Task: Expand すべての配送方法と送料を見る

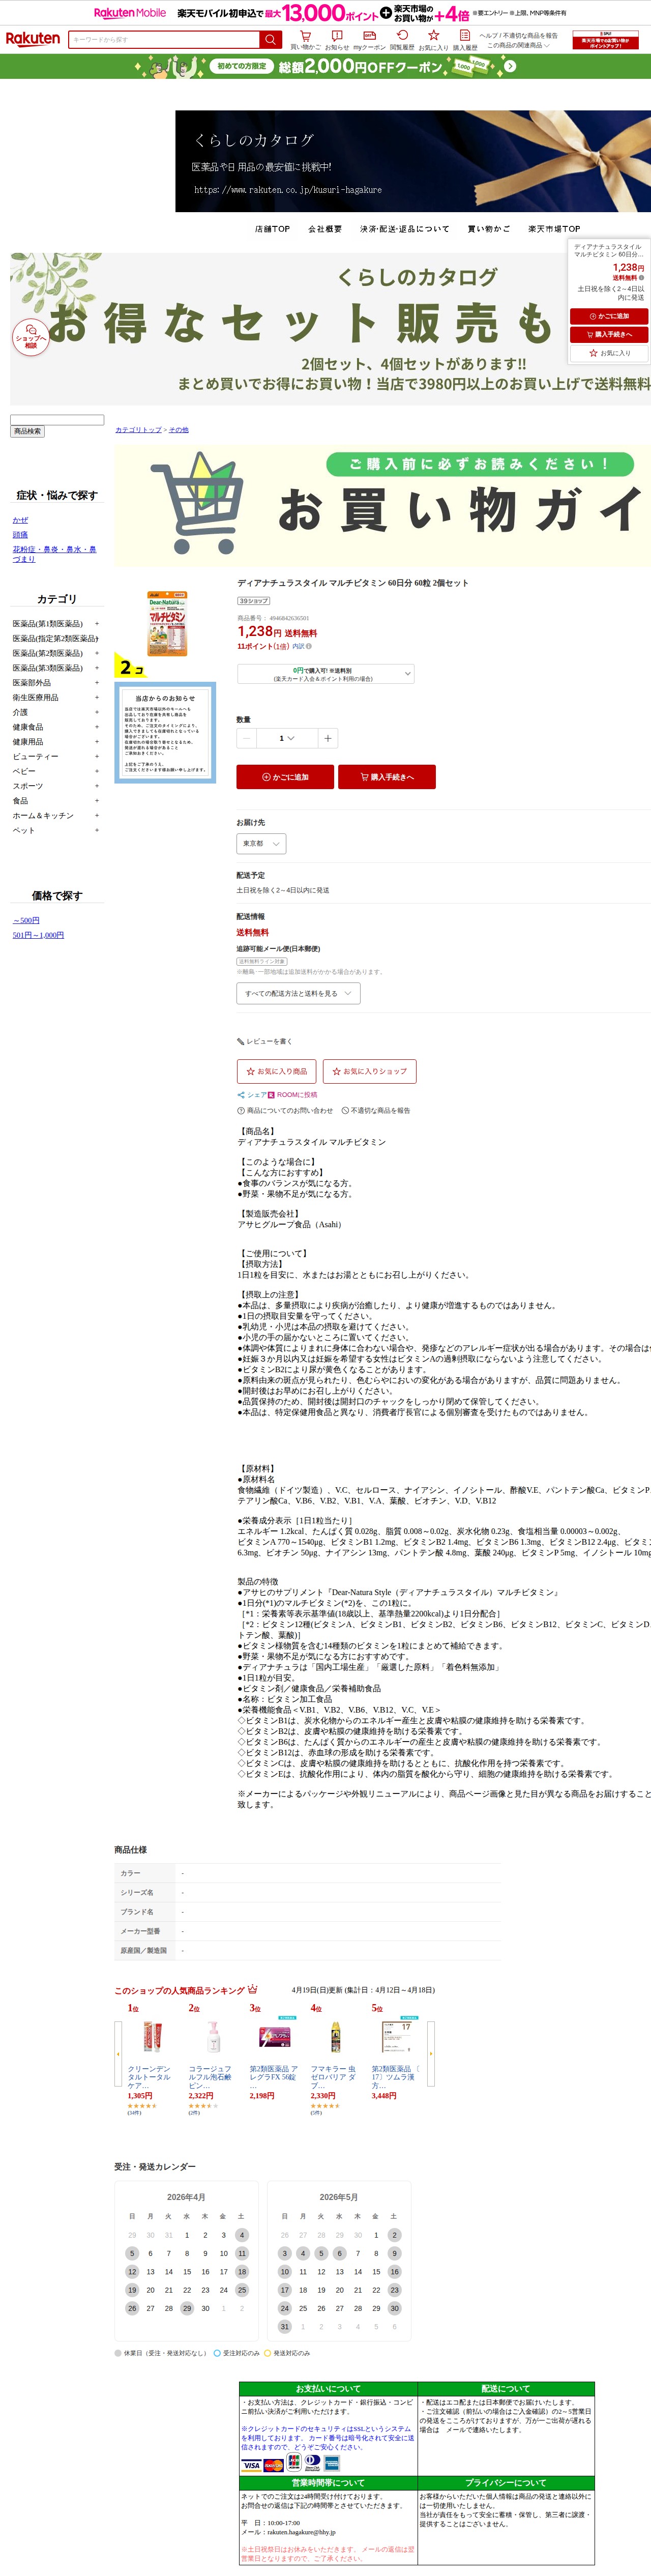Action: coord(298,993)
